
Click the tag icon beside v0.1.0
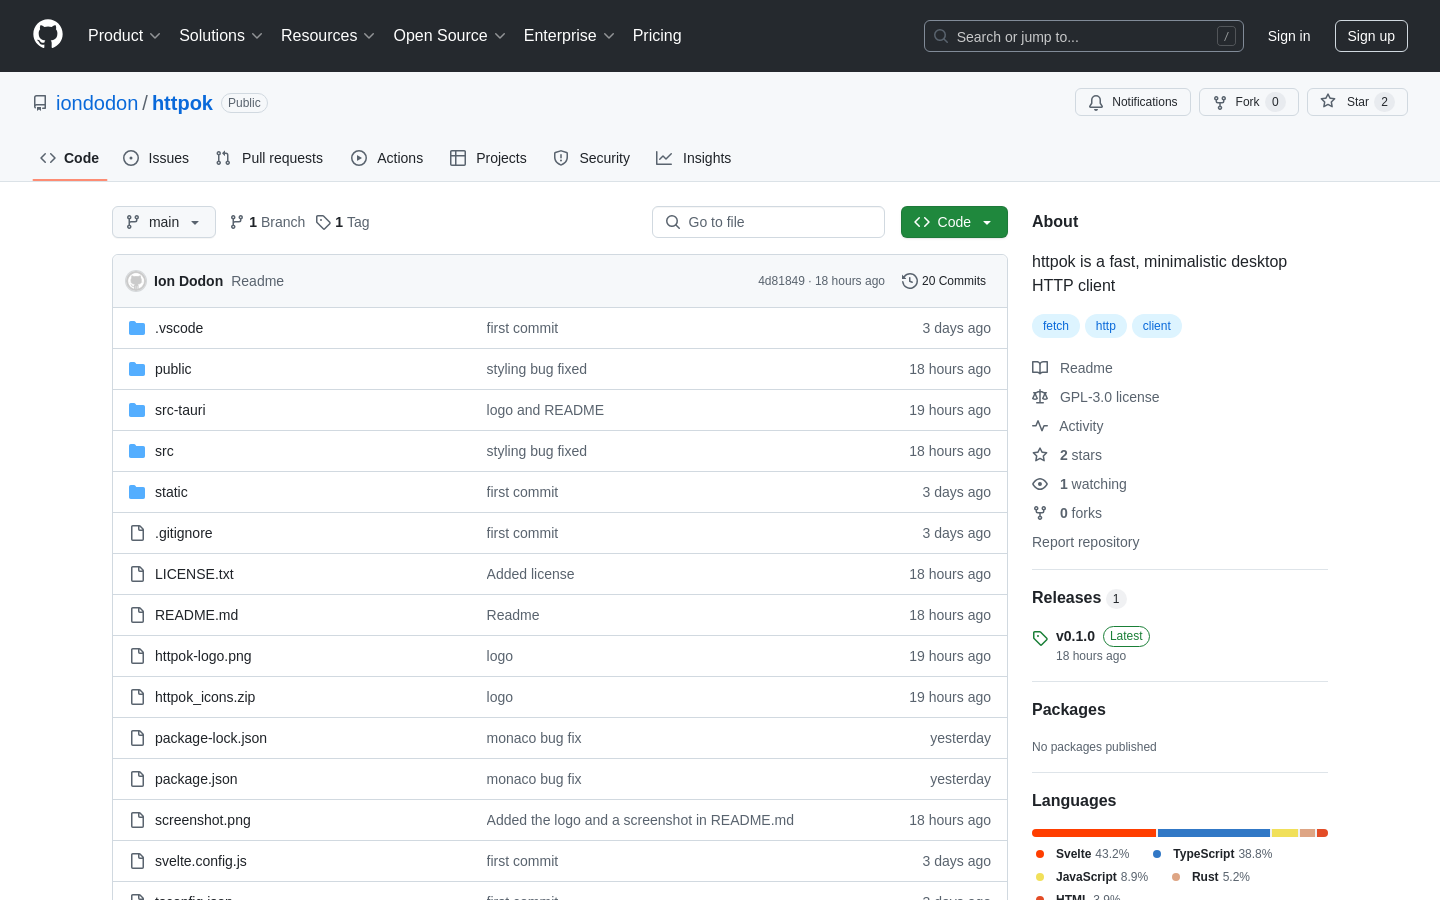(1040, 638)
